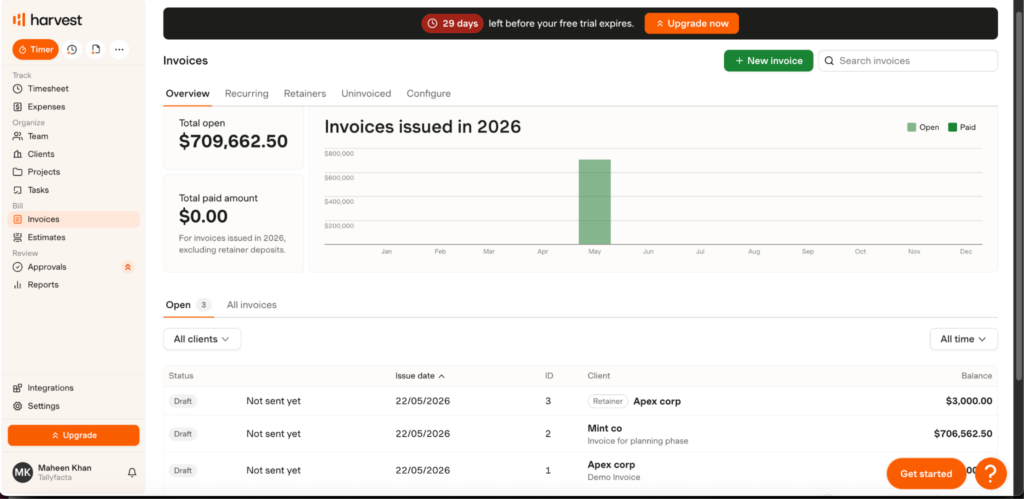The width and height of the screenshot is (1024, 499).
Task: Click the orange Upgrade button in sidebar
Action: click(74, 435)
